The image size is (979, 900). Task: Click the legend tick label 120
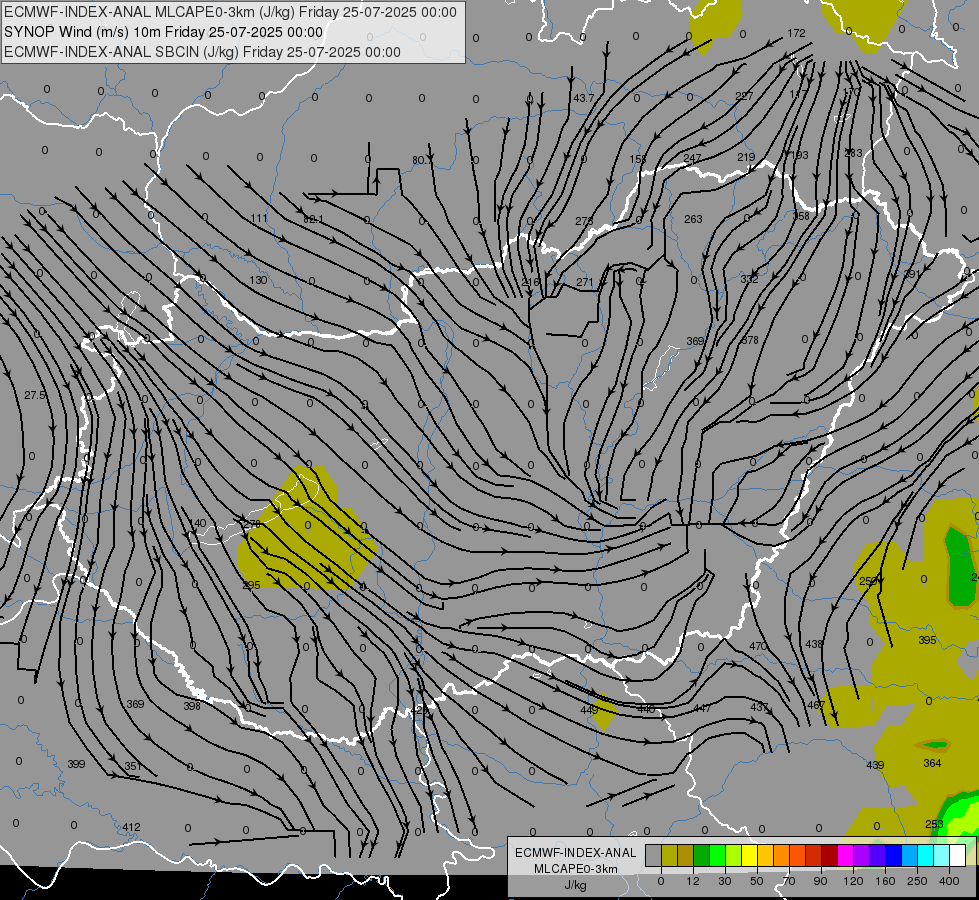tap(854, 881)
